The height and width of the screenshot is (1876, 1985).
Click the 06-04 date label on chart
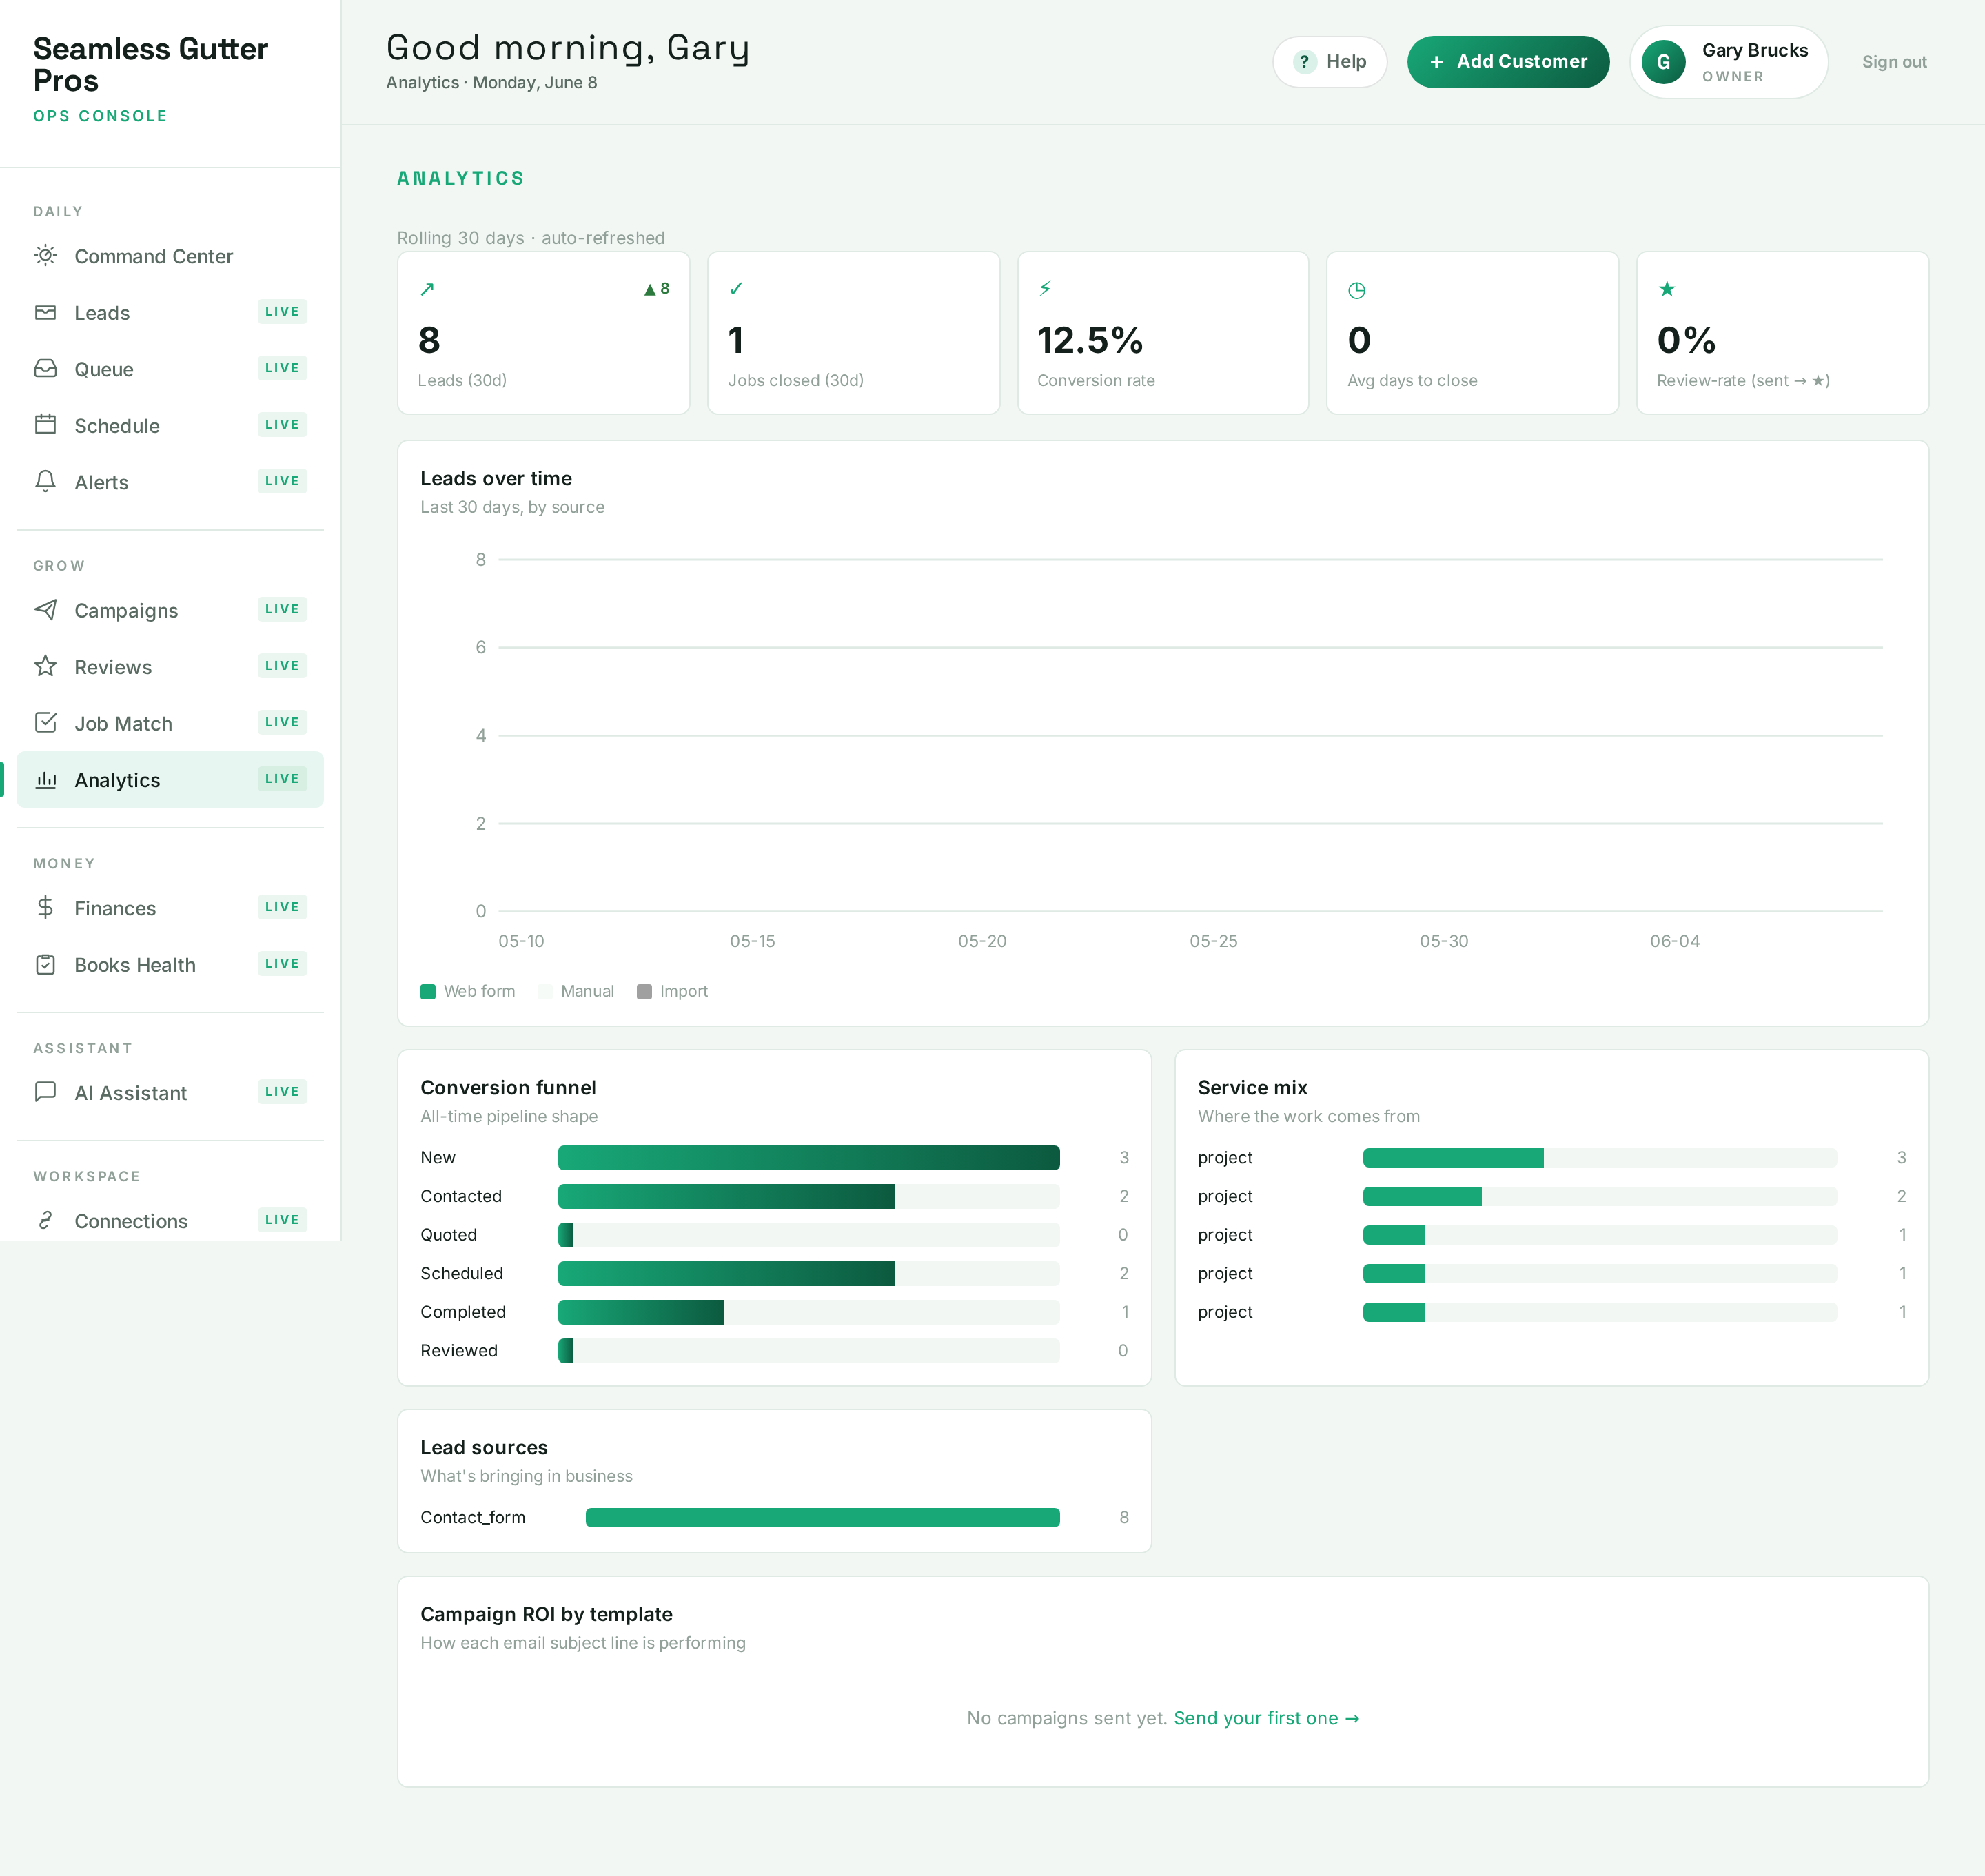1675,941
